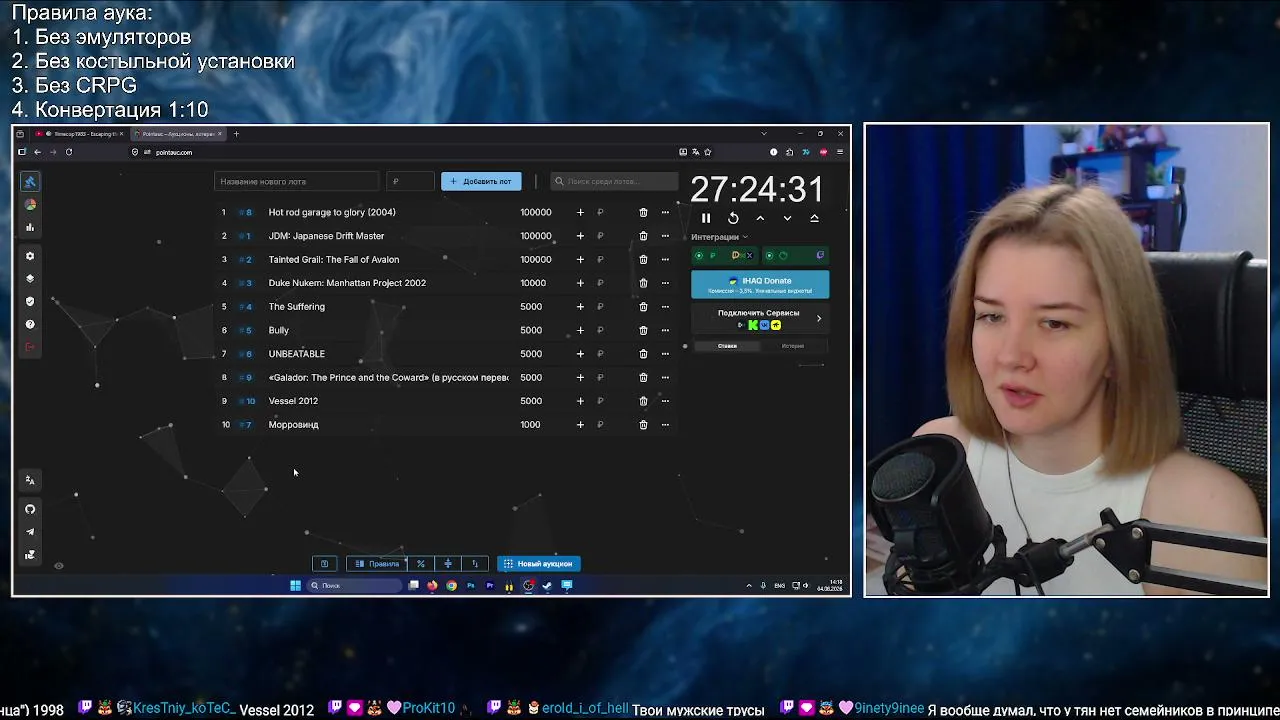Open more options for Tainted Grail lot
The image size is (1280, 720).
click(x=665, y=260)
